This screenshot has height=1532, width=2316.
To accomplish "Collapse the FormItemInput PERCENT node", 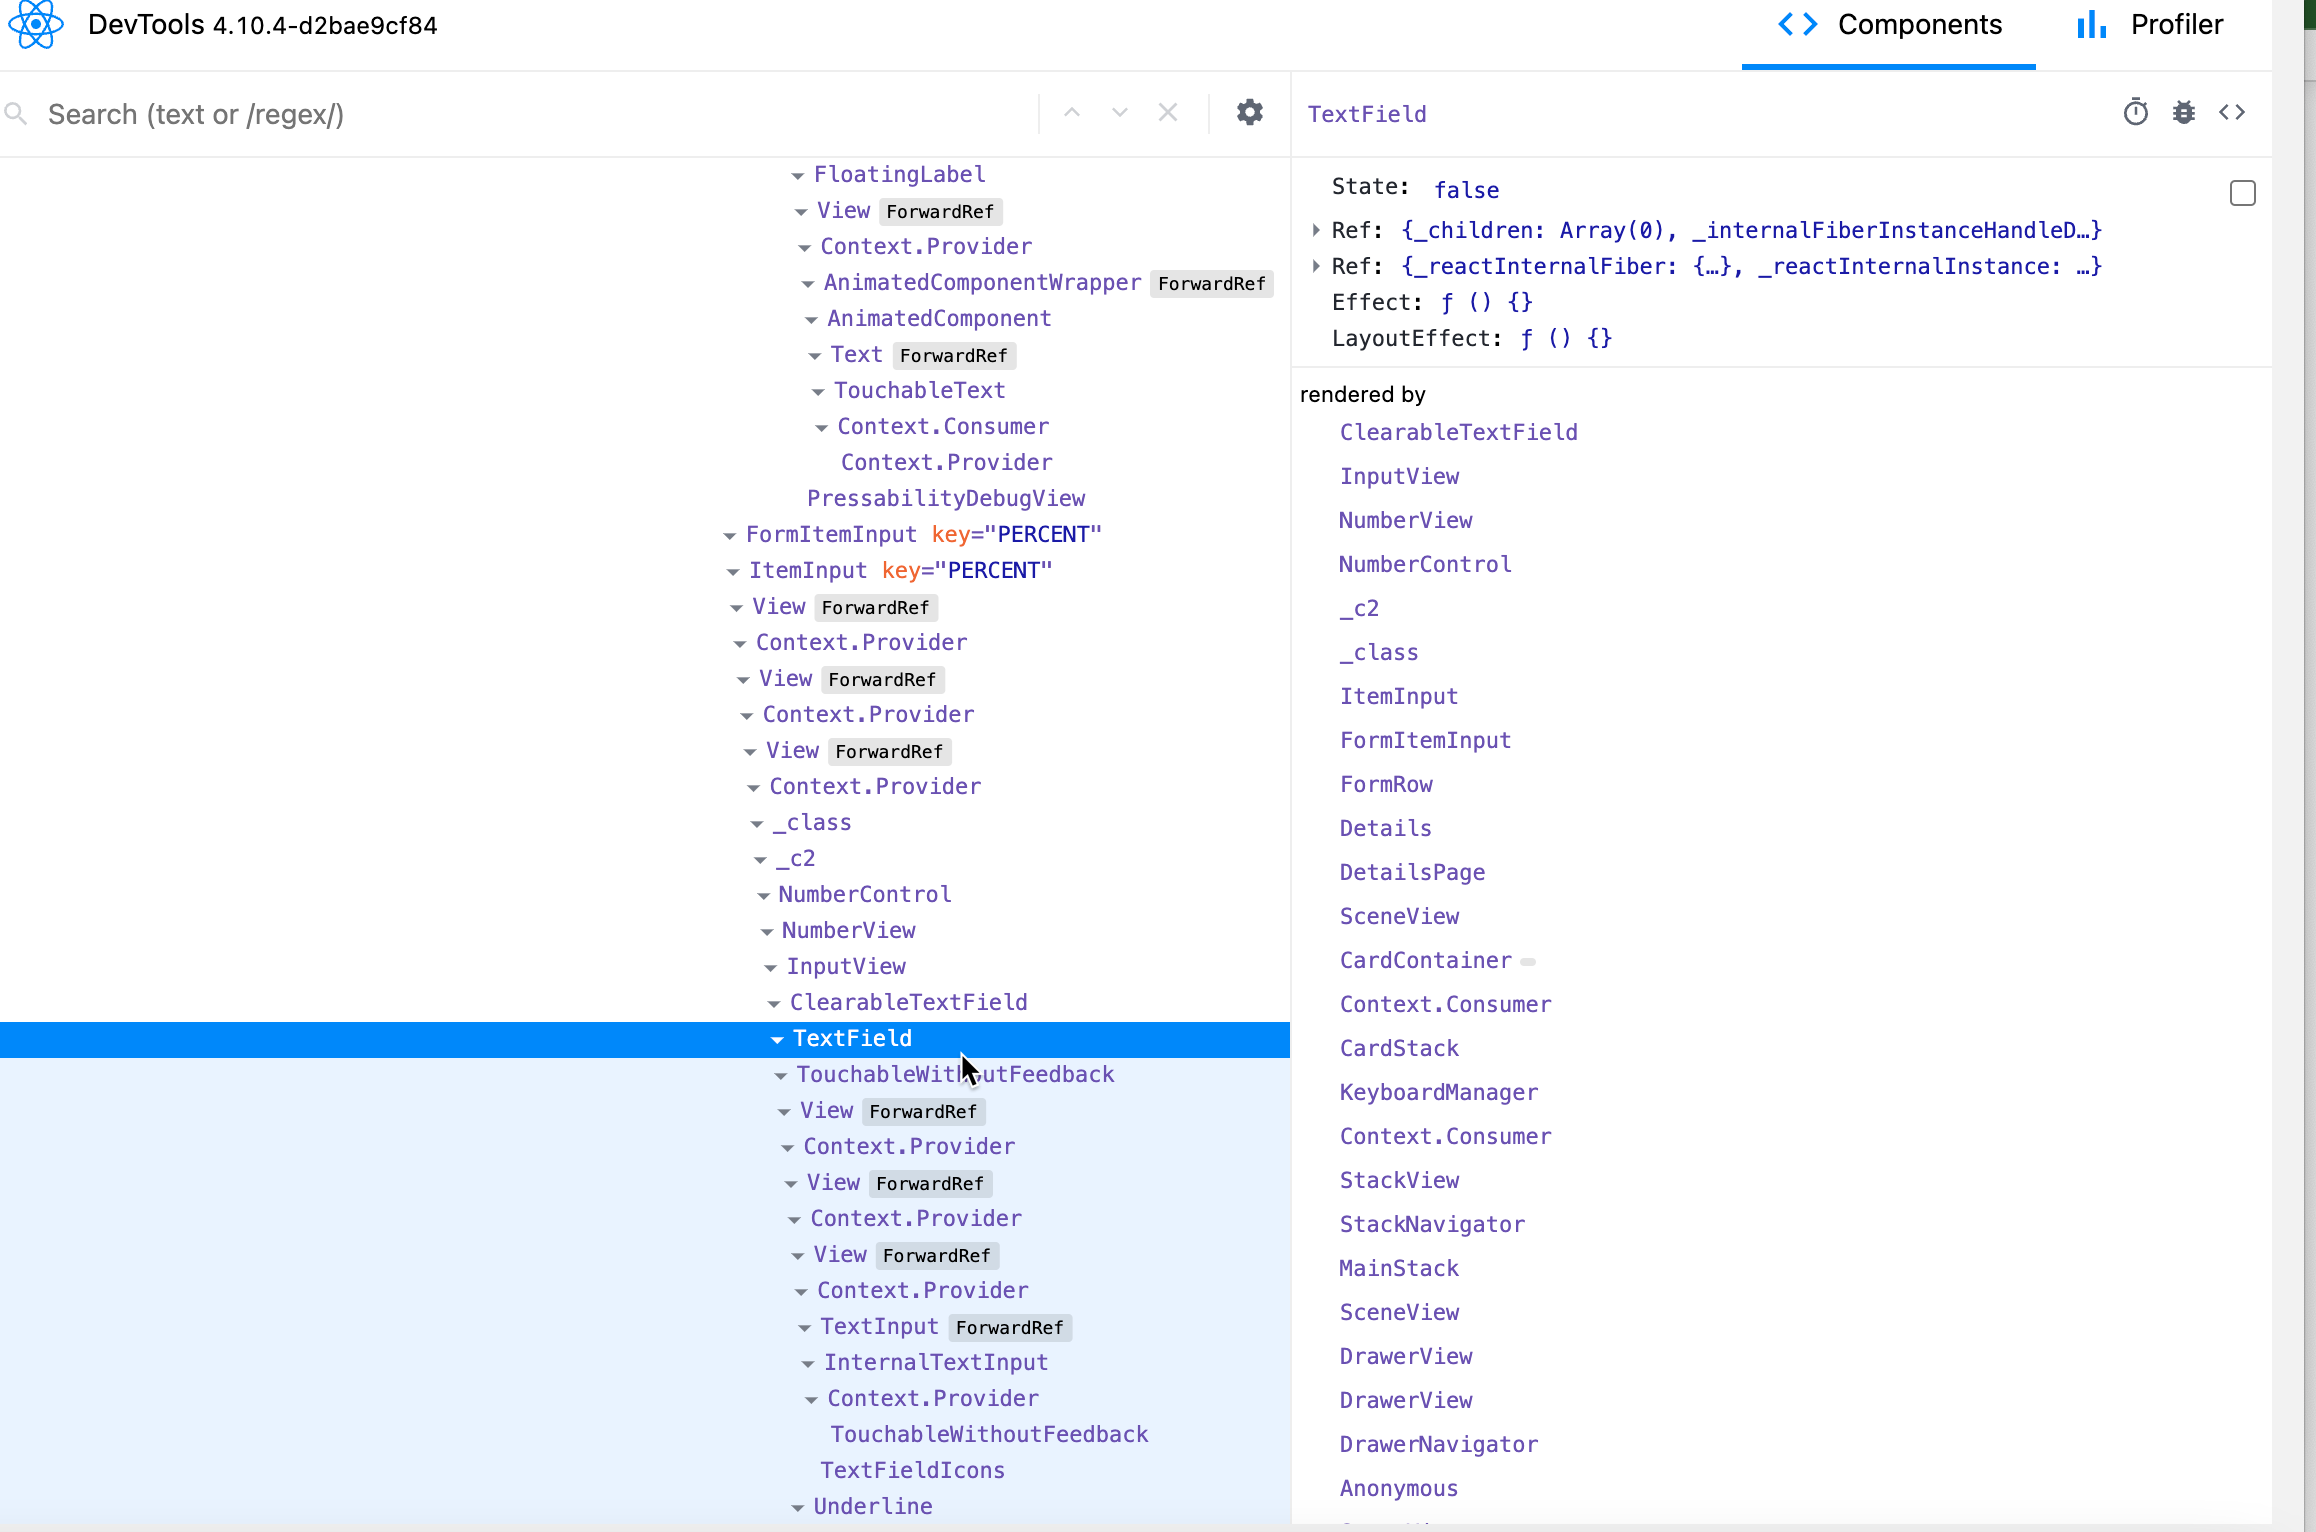I will tap(730, 536).
